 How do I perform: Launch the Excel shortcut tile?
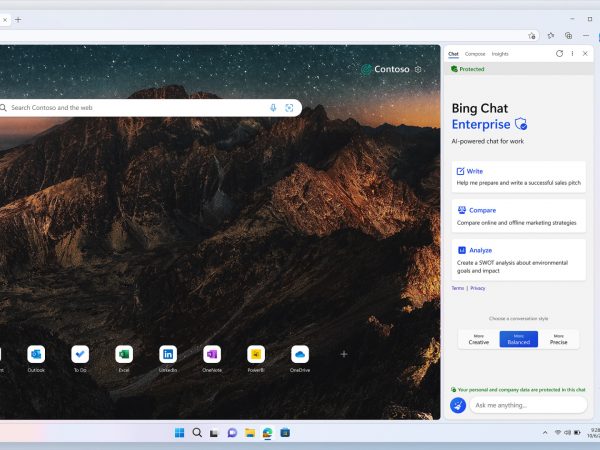pyautogui.click(x=124, y=354)
